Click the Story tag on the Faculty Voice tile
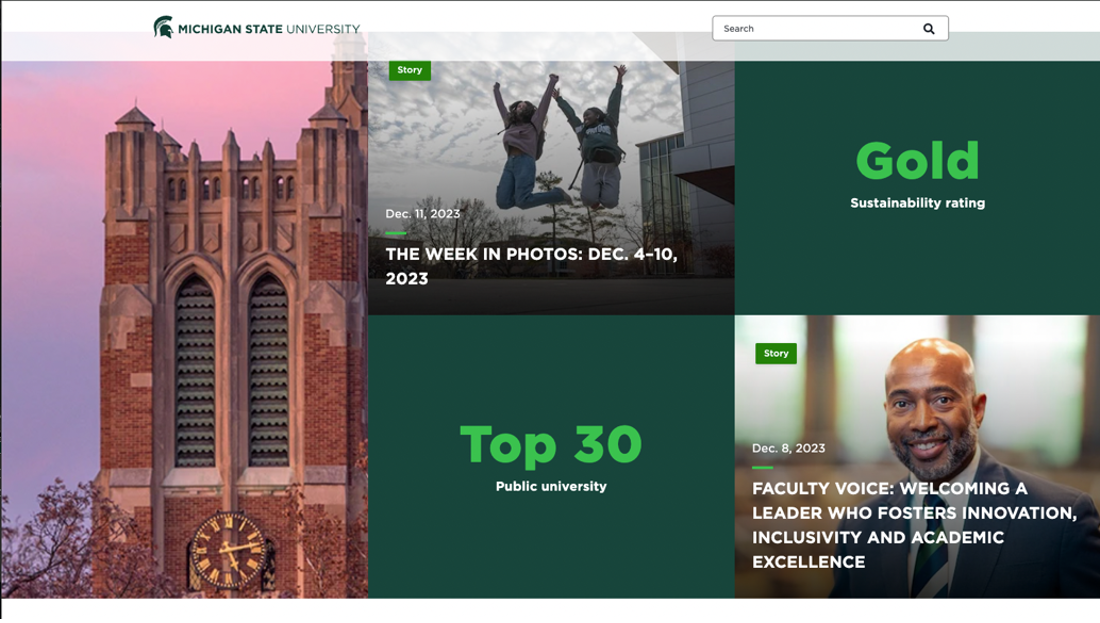Screen dimensions: 1100x623 pyautogui.click(x=776, y=353)
